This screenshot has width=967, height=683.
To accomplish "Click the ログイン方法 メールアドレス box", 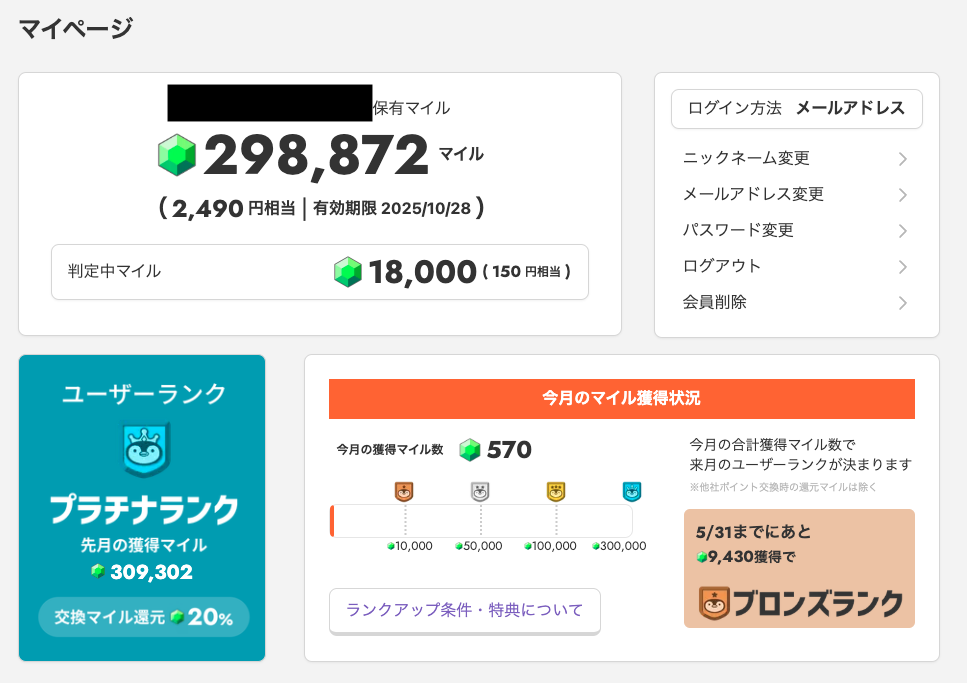I will click(x=797, y=109).
